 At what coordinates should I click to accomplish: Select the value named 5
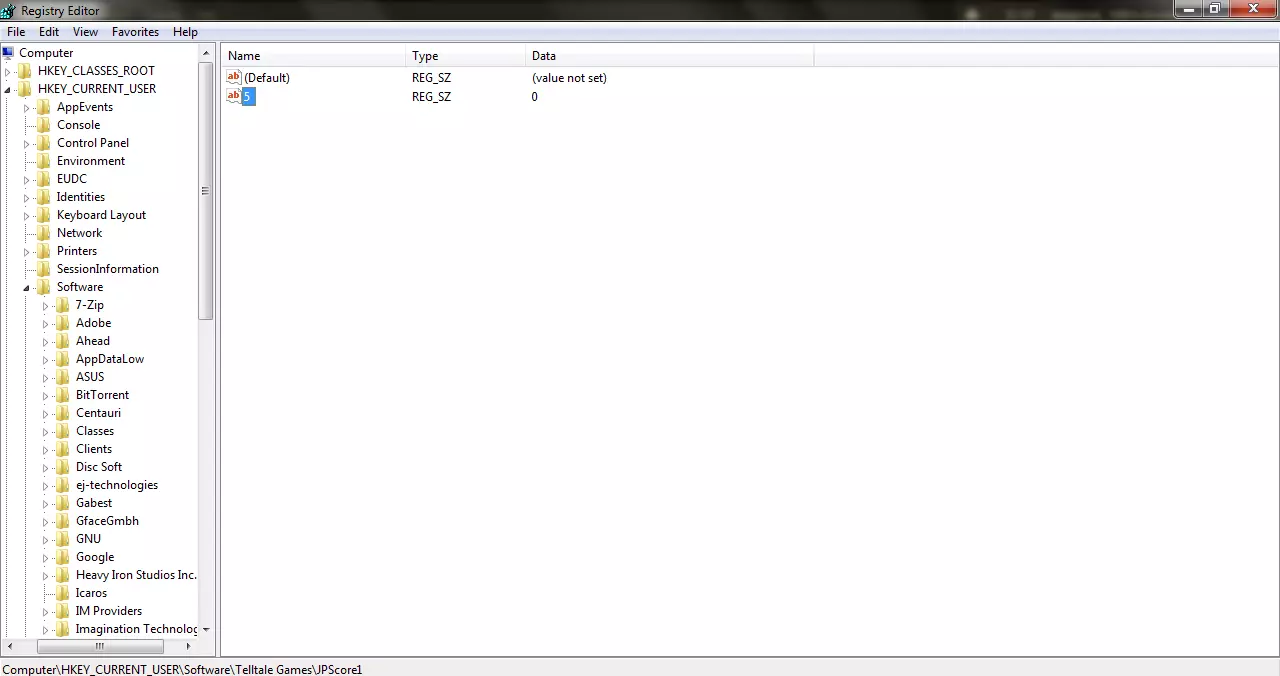pyautogui.click(x=248, y=97)
